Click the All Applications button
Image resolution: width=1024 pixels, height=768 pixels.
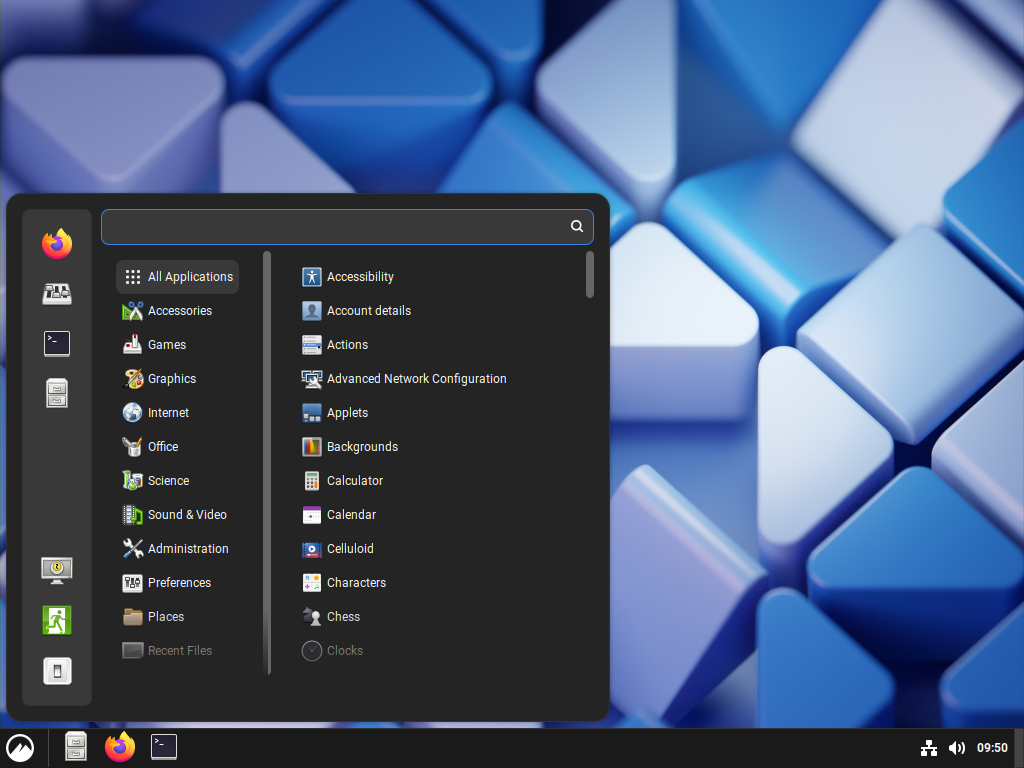pyautogui.click(x=177, y=276)
